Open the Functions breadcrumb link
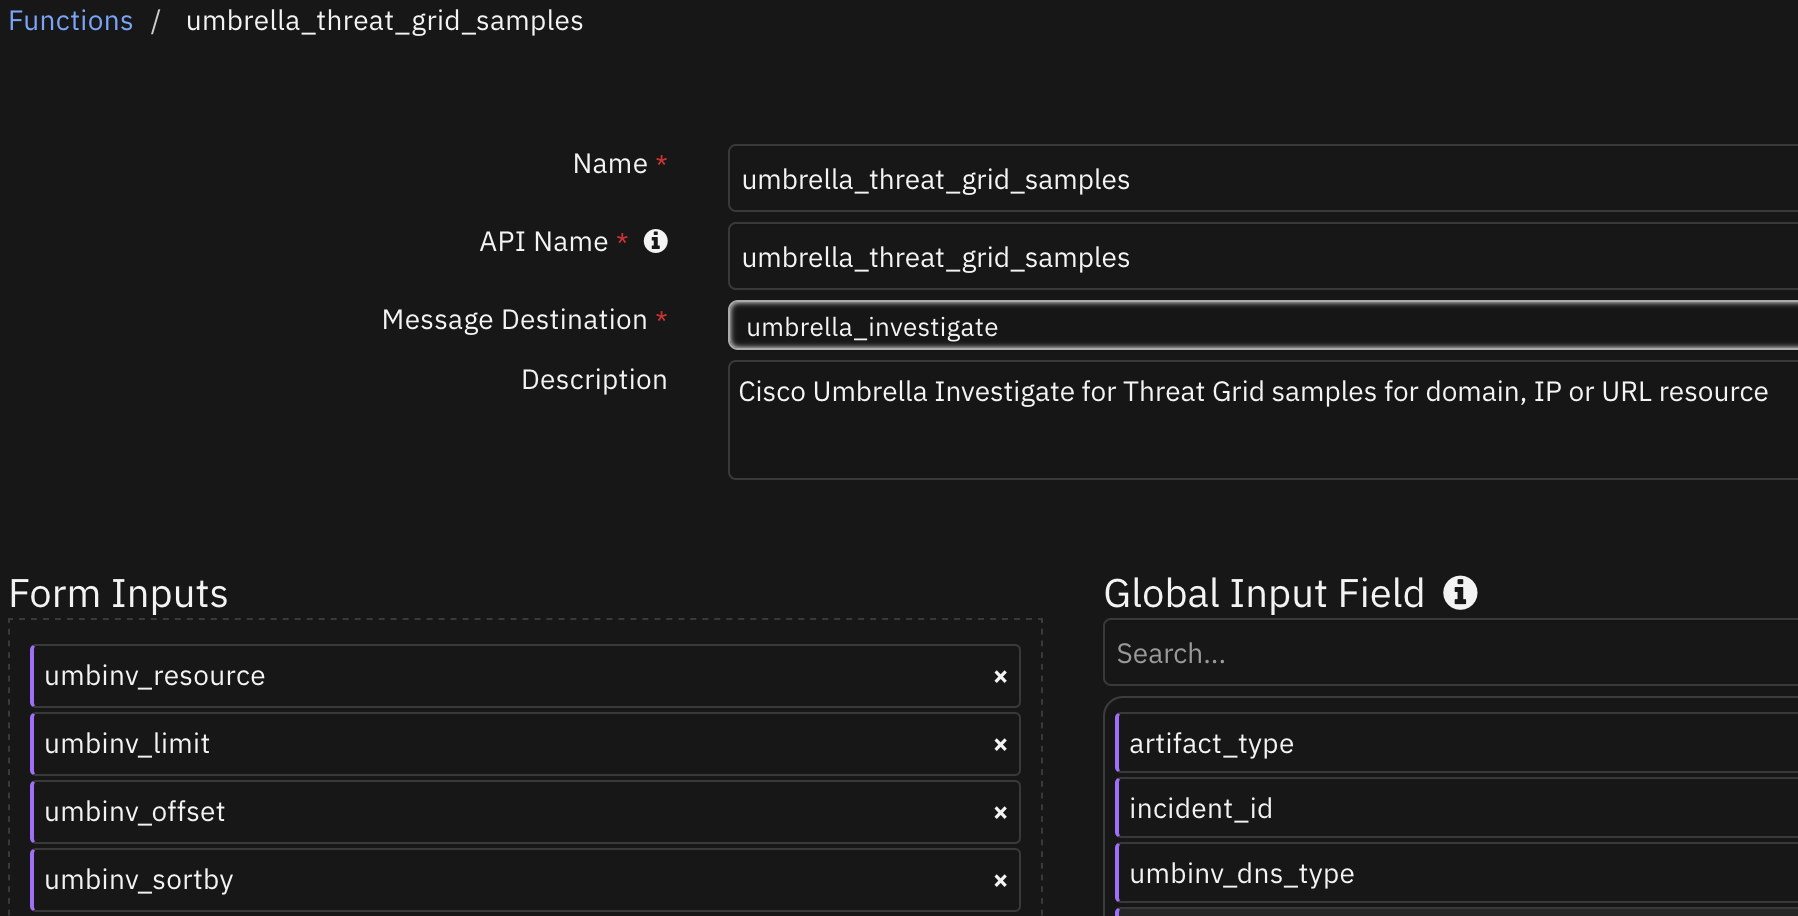 [x=70, y=21]
